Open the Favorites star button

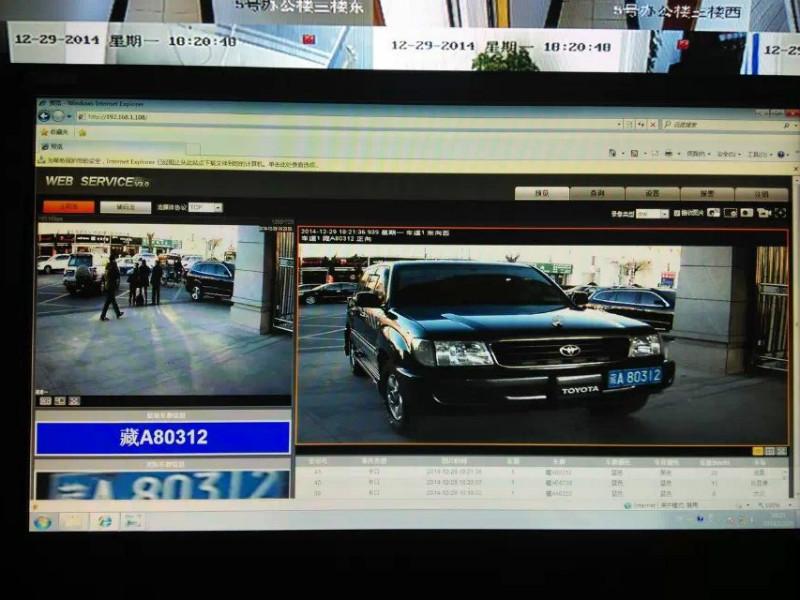click(55, 132)
